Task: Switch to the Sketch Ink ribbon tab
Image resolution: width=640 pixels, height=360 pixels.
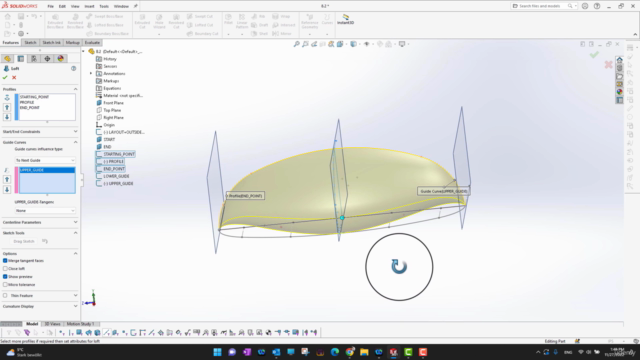Action: pos(51,42)
